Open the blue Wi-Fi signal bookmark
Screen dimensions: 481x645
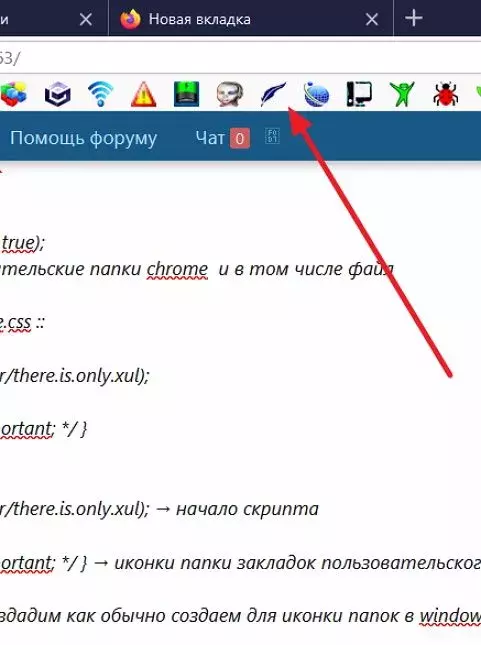click(x=100, y=94)
